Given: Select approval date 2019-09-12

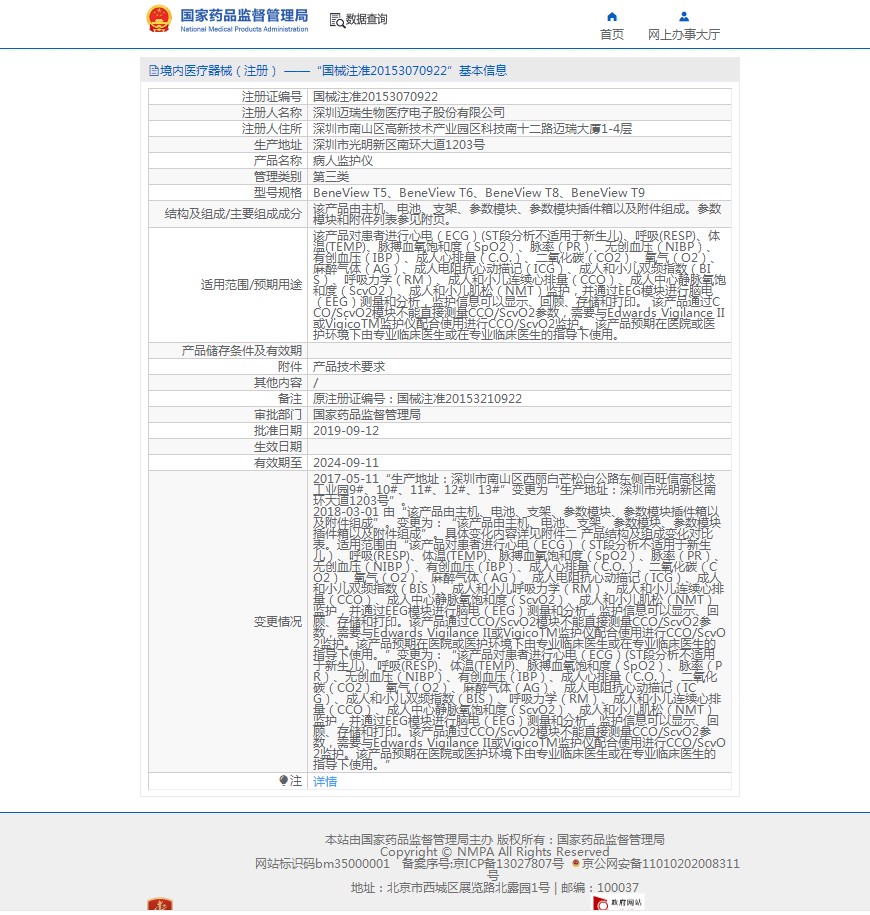Looking at the screenshot, I should [346, 431].
